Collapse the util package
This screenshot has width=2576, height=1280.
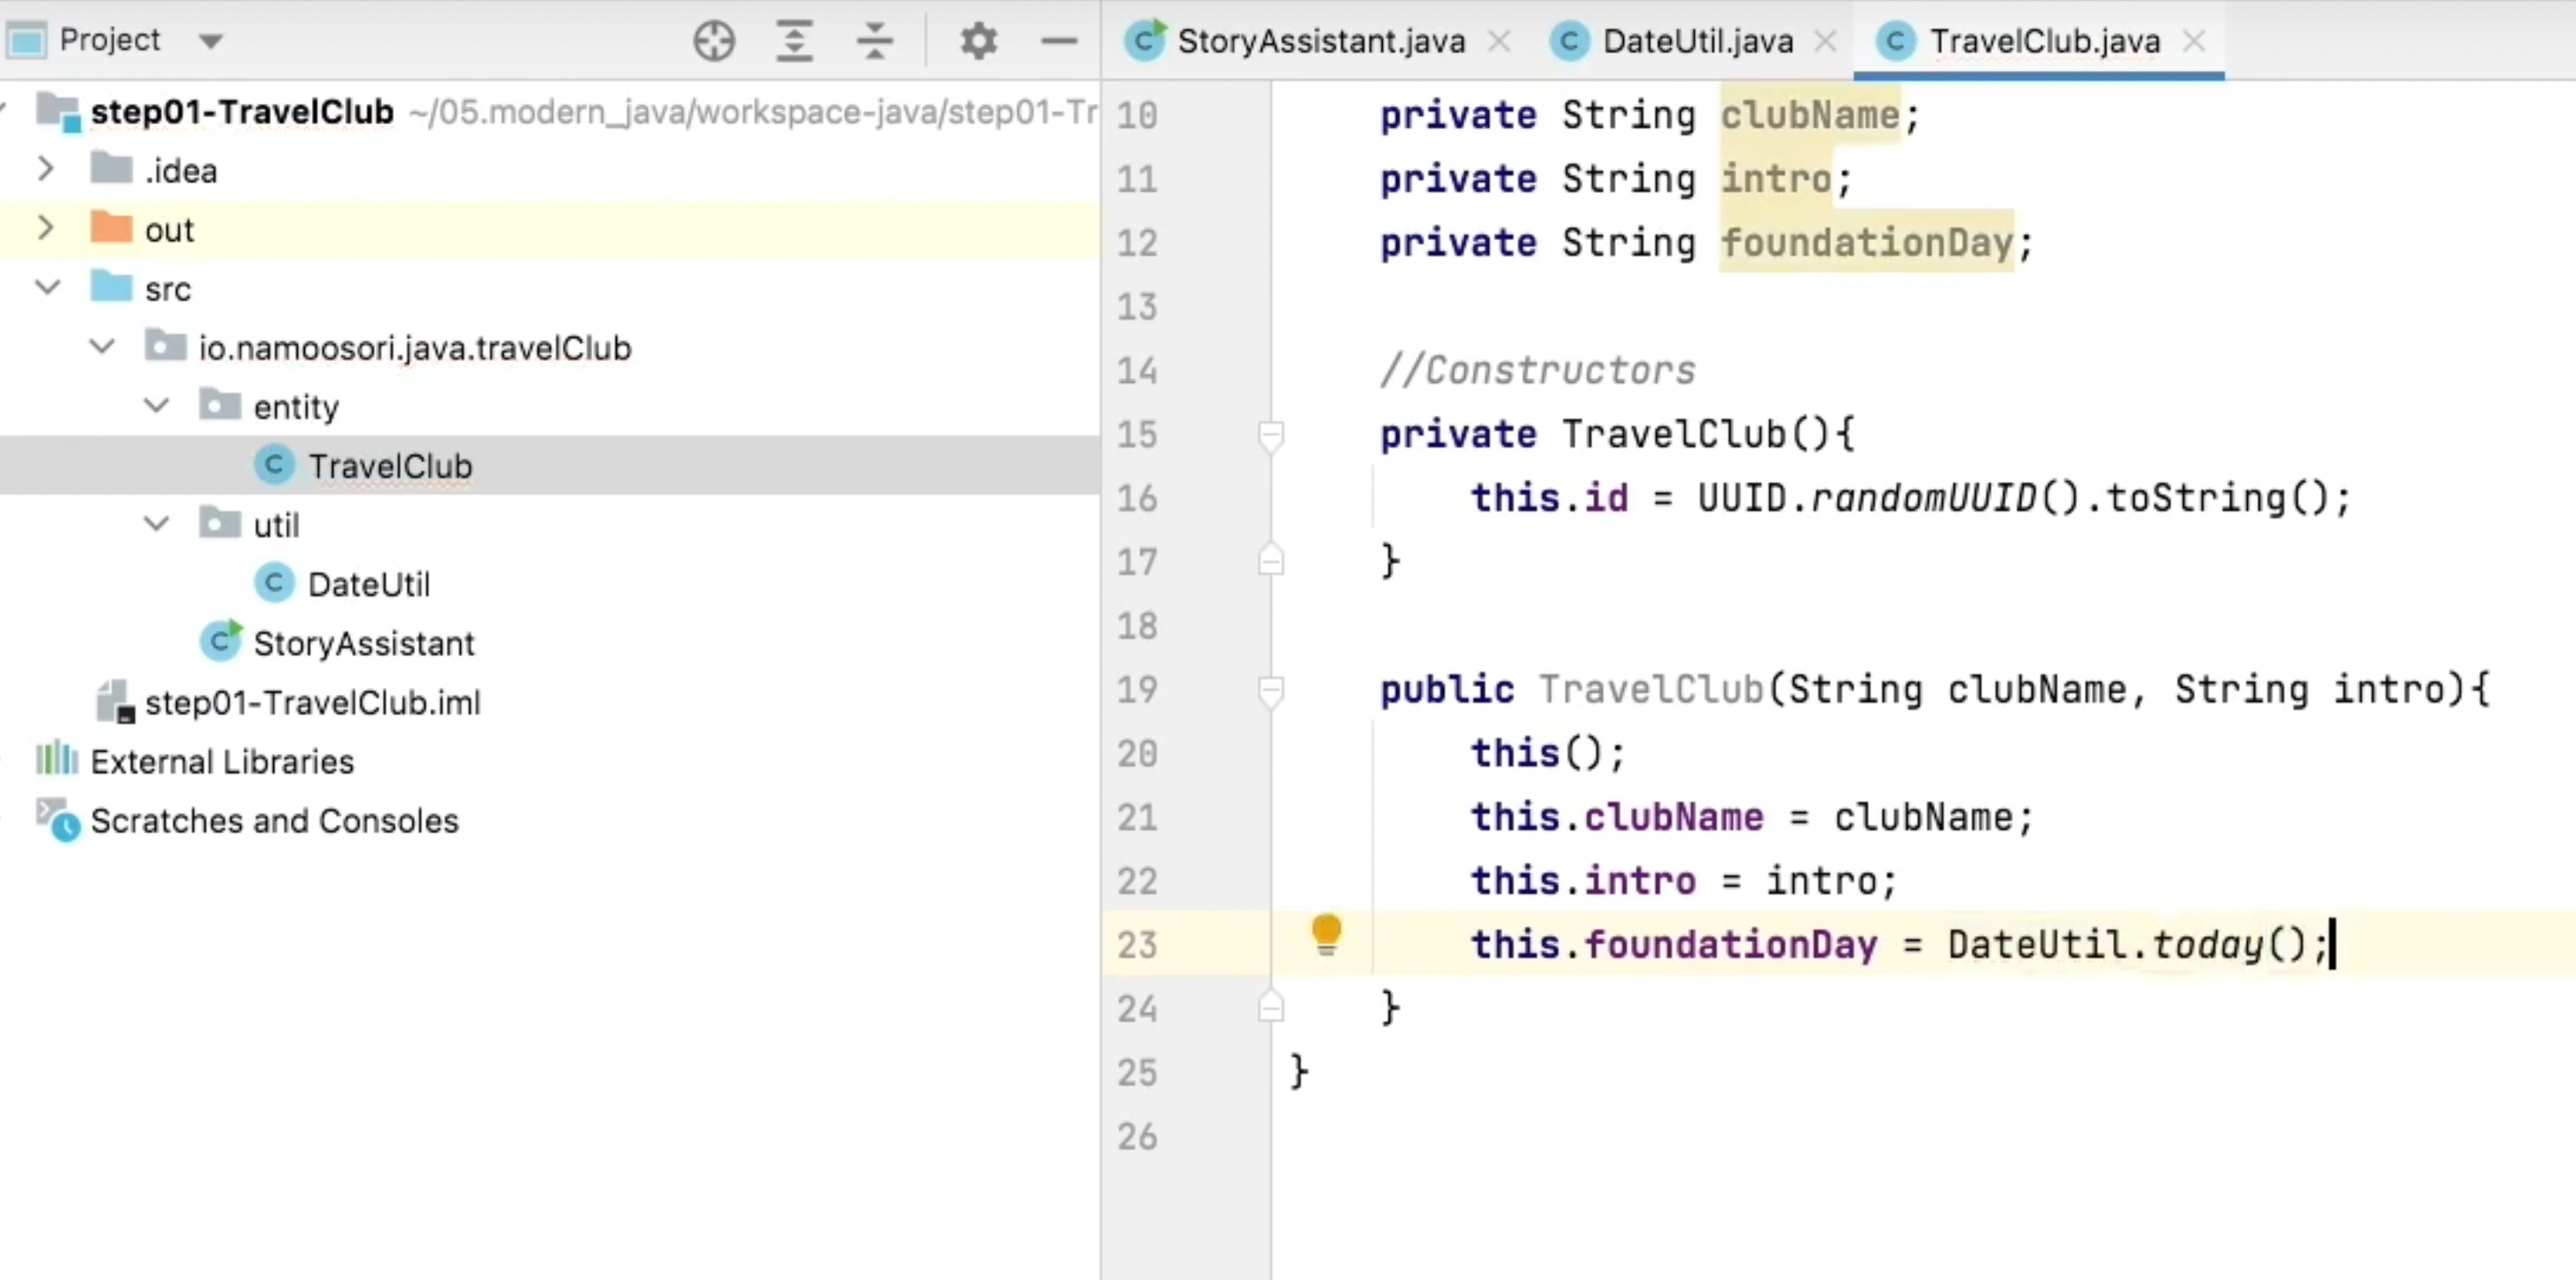click(x=156, y=524)
